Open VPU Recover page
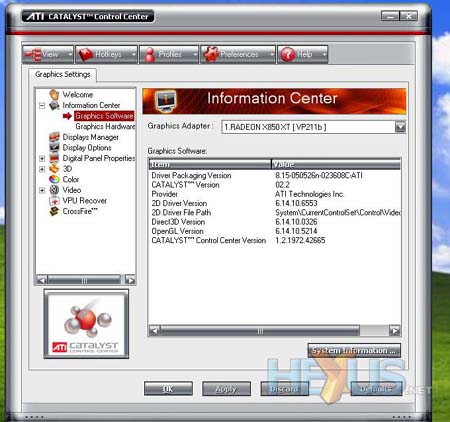The image size is (450, 422). click(85, 201)
